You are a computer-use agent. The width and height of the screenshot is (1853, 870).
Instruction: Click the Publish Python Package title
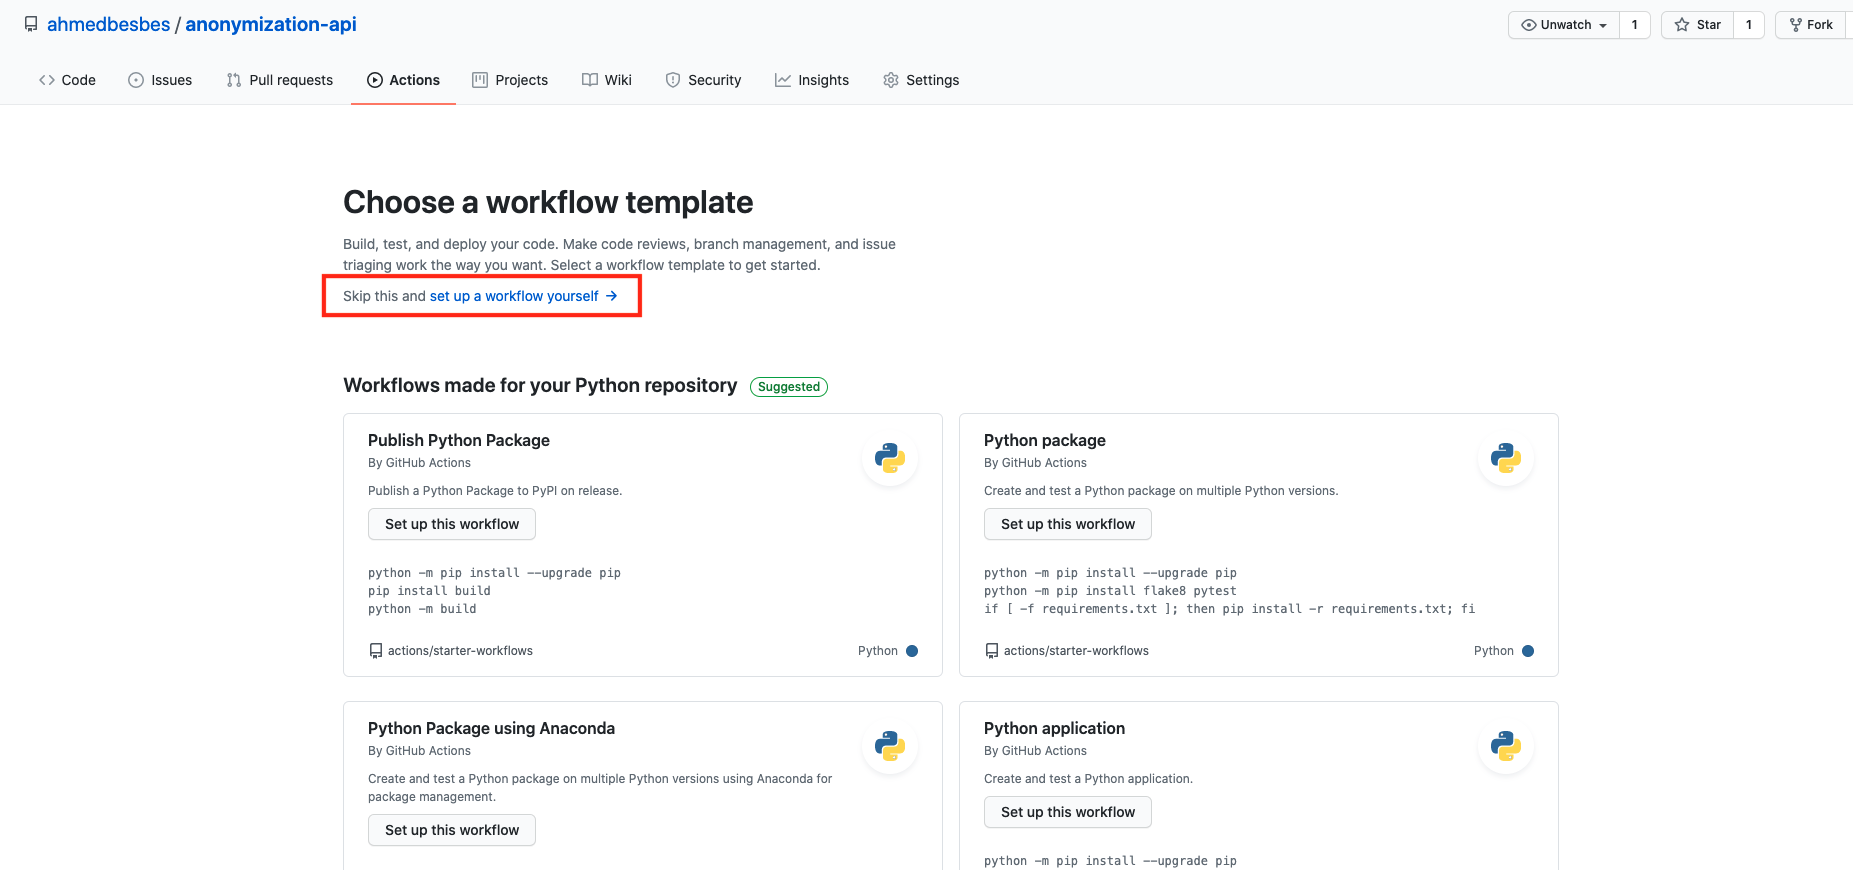coord(459,440)
